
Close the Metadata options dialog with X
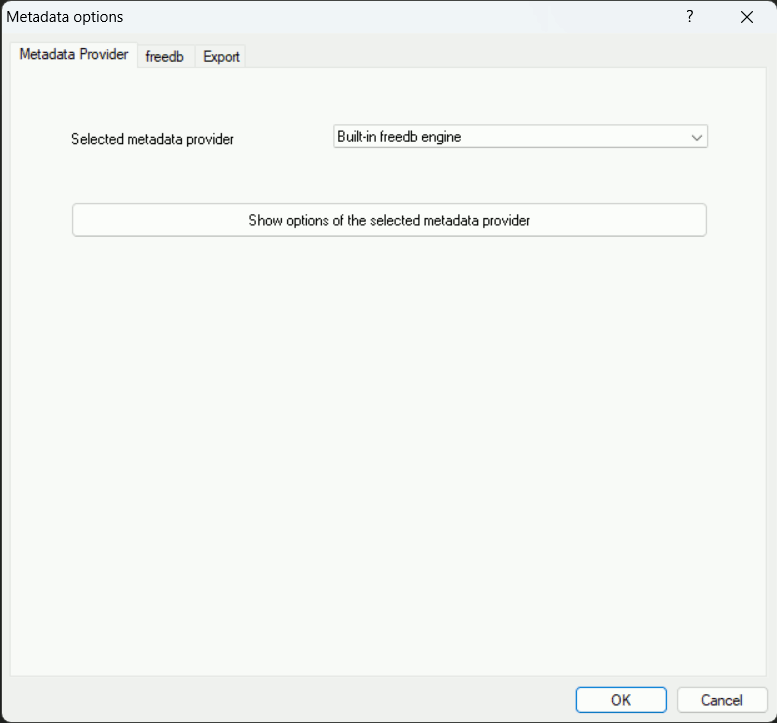click(x=746, y=17)
